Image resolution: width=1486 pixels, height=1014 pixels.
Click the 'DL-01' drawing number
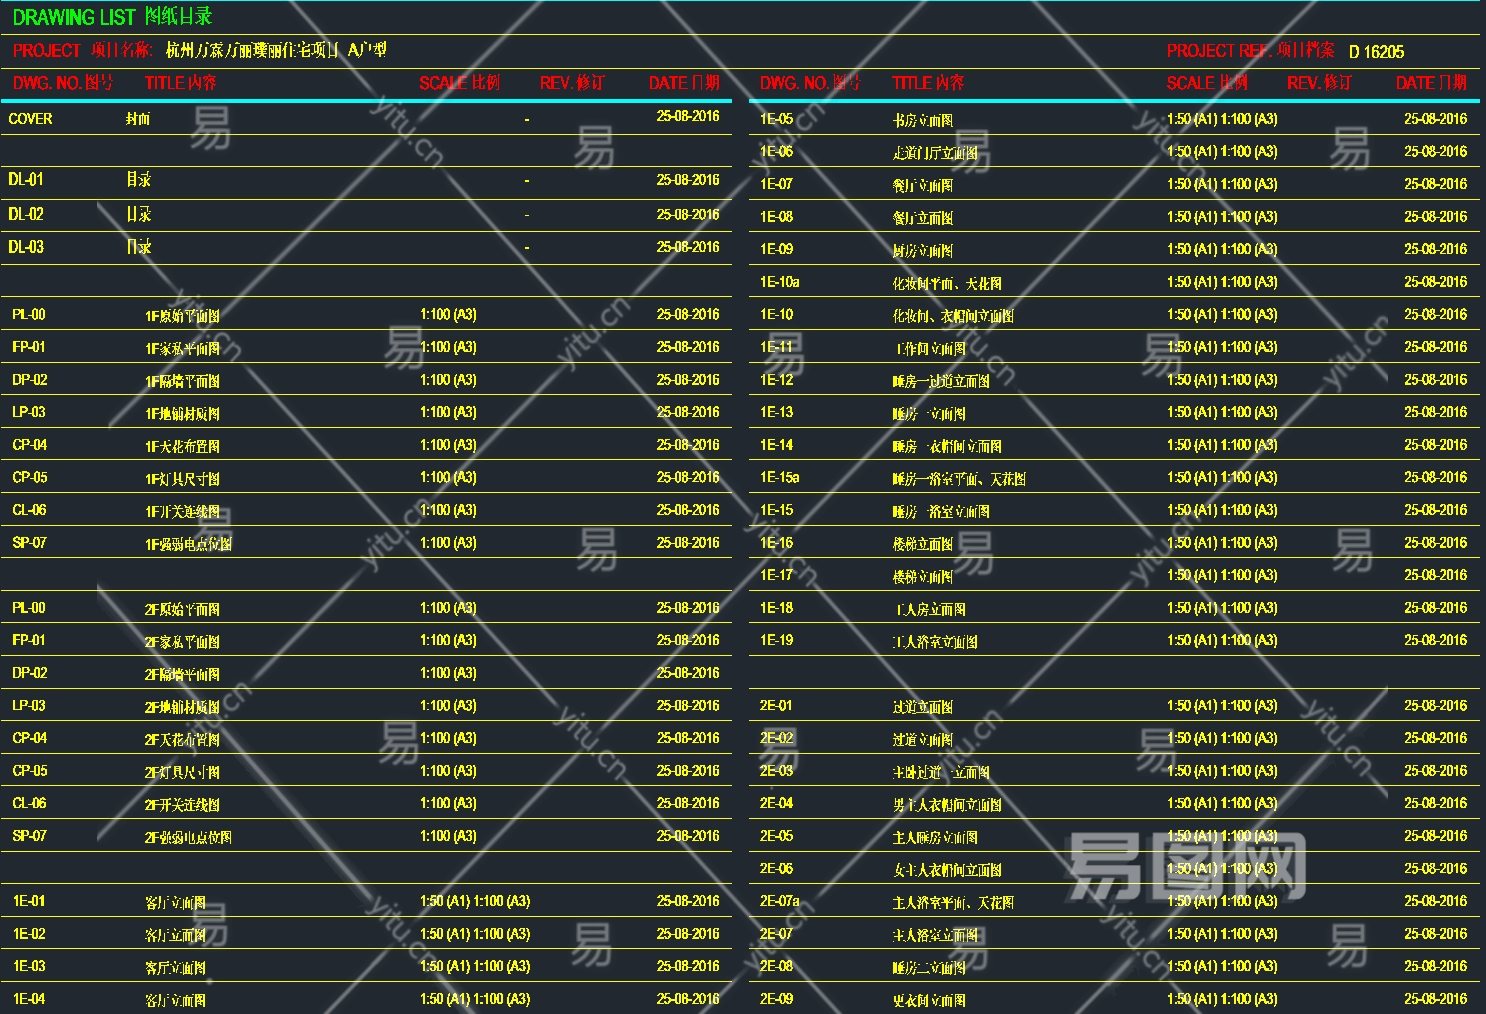[26, 180]
